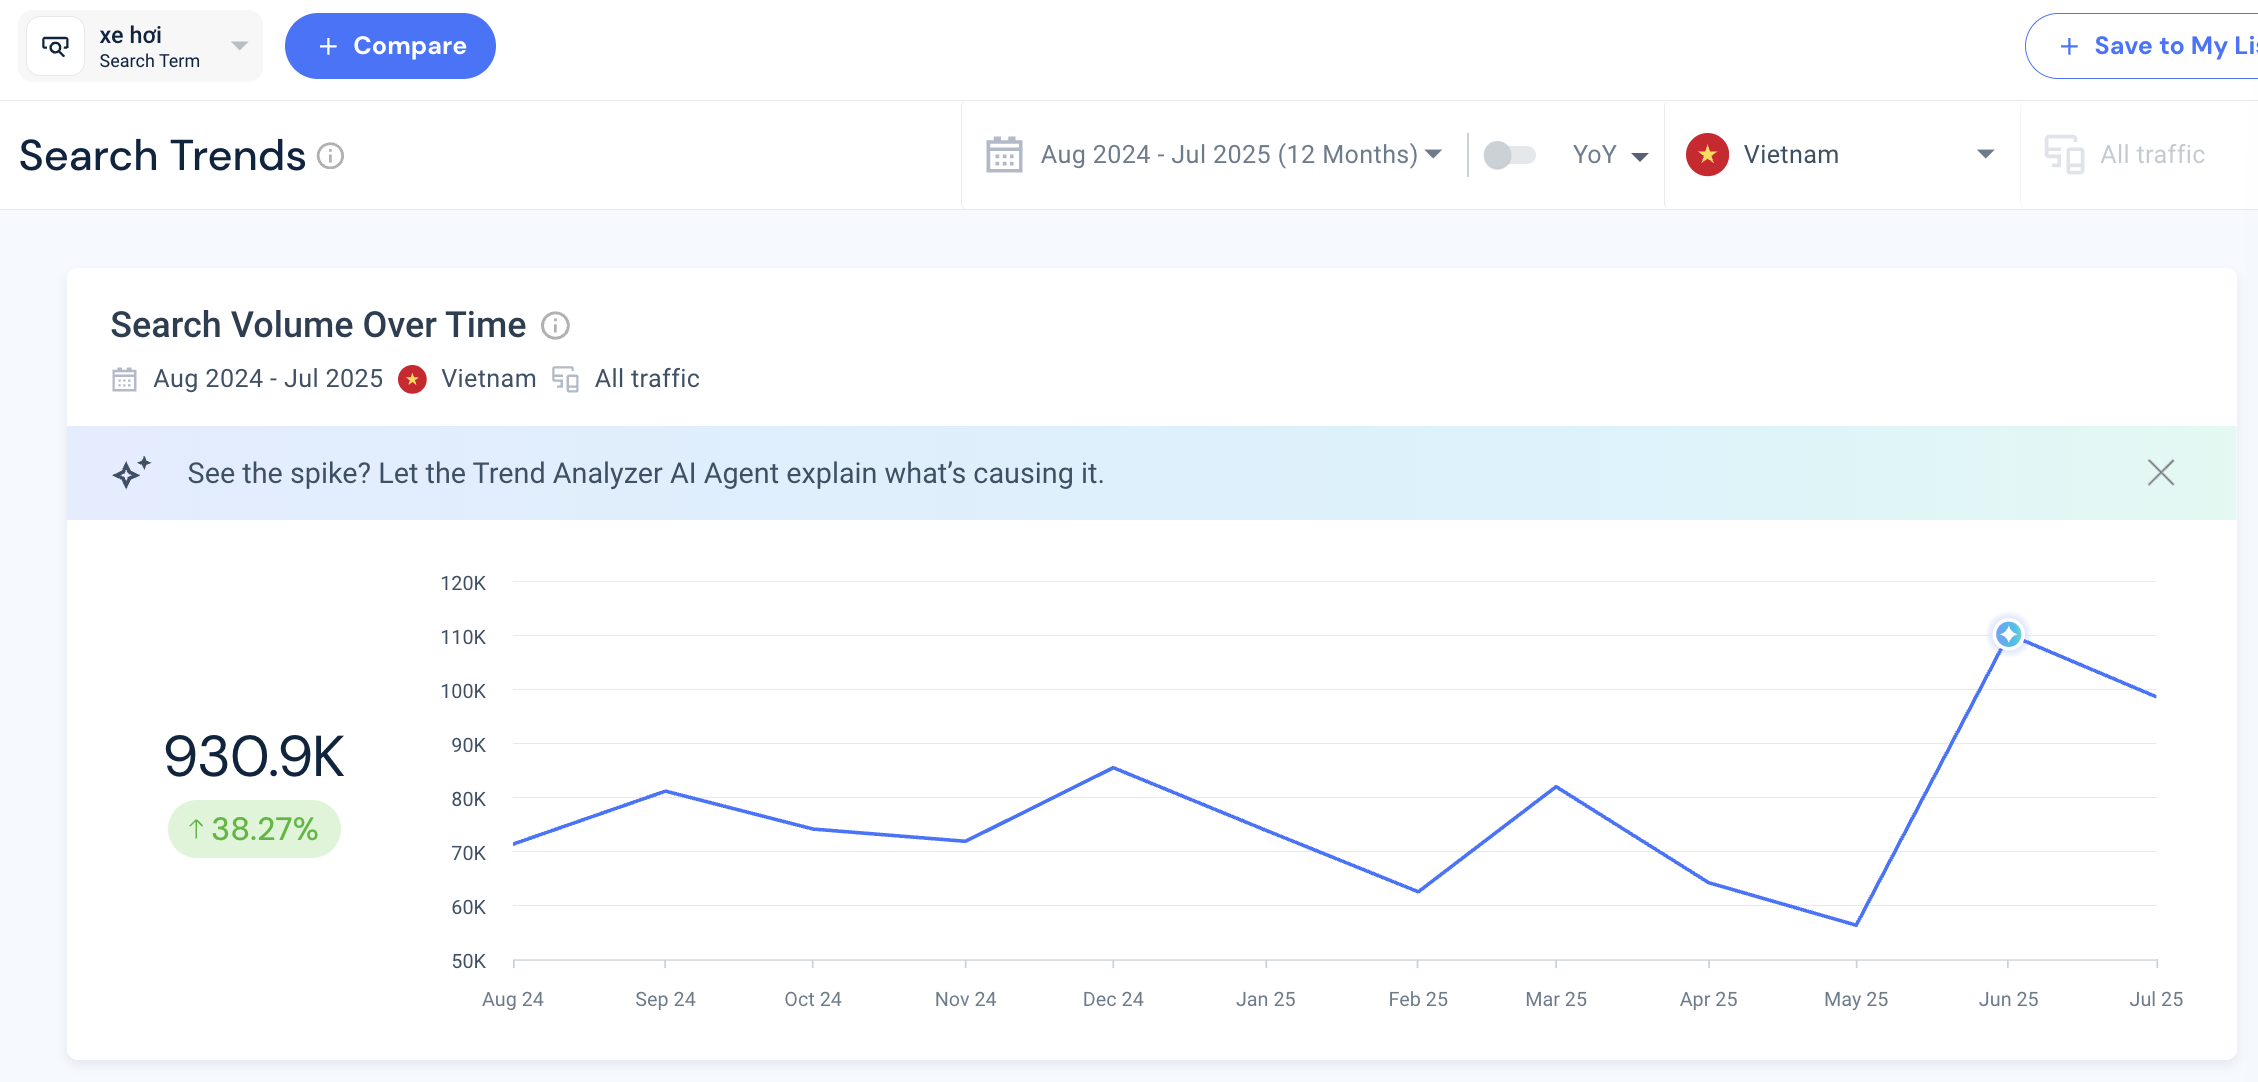This screenshot has width=2258, height=1082.
Task: Click info icon beside Search Volume Over Time
Action: (555, 326)
